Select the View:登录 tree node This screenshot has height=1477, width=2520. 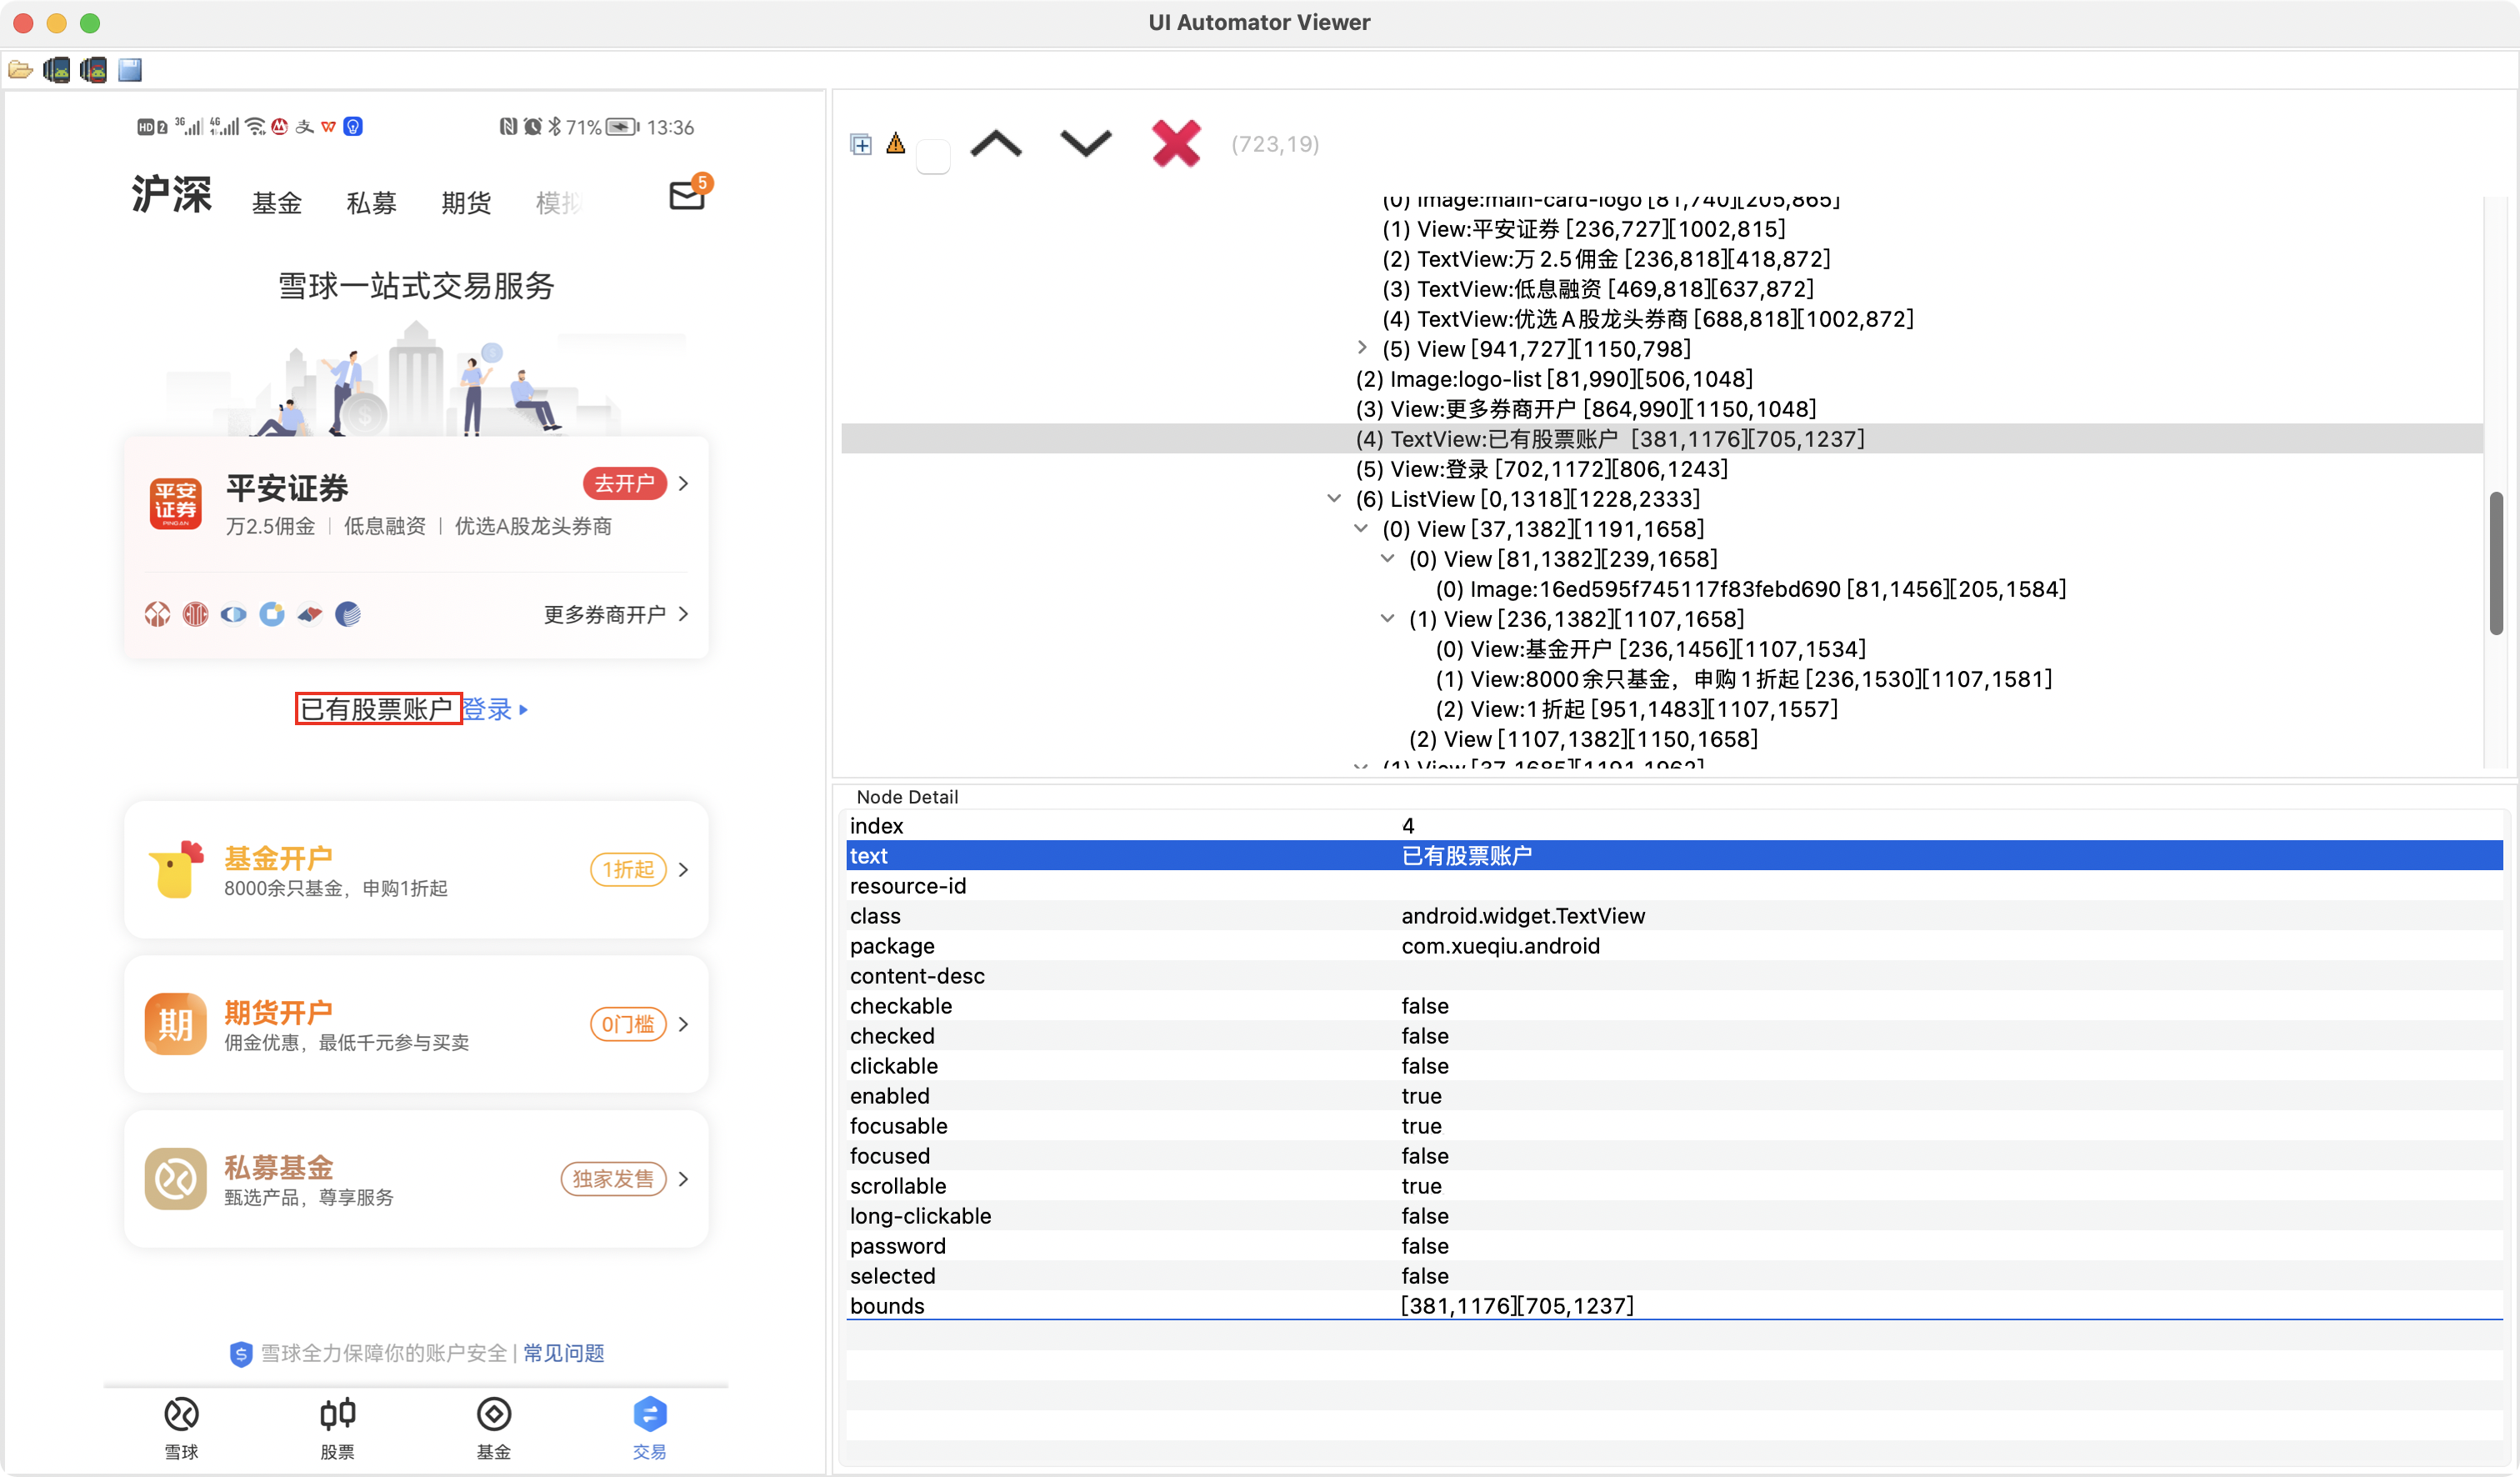pyautogui.click(x=1541, y=469)
